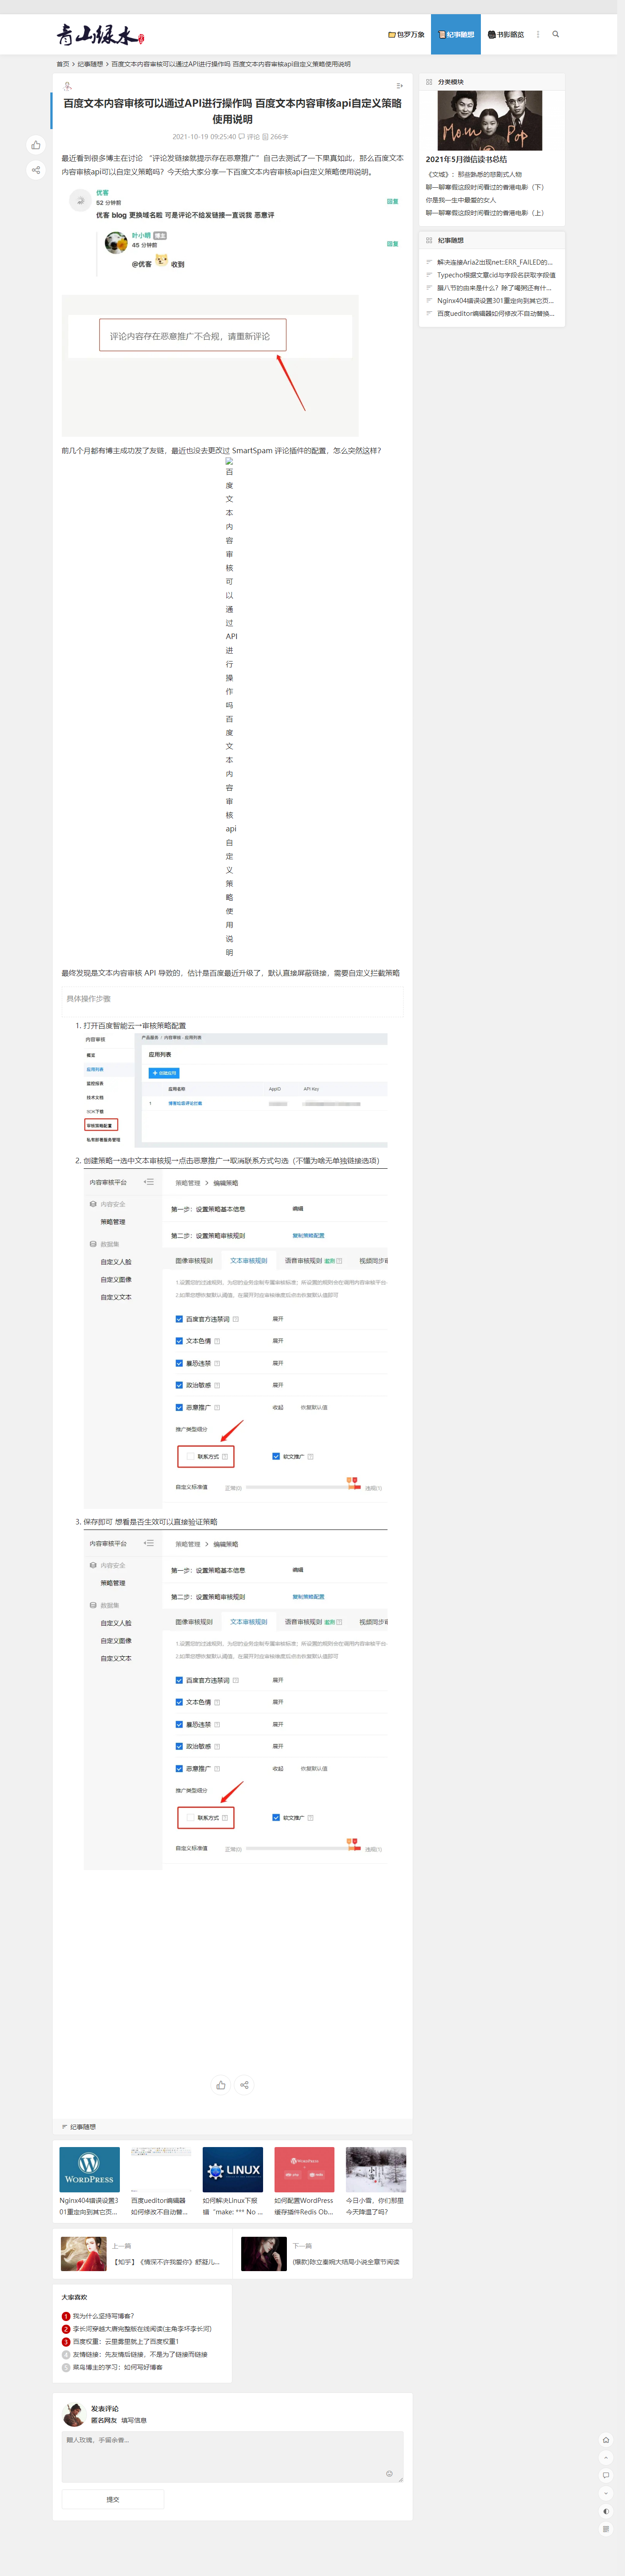The height and width of the screenshot is (2576, 625).
Task: Open the floating QR code icon
Action: pyautogui.click(x=606, y=2529)
